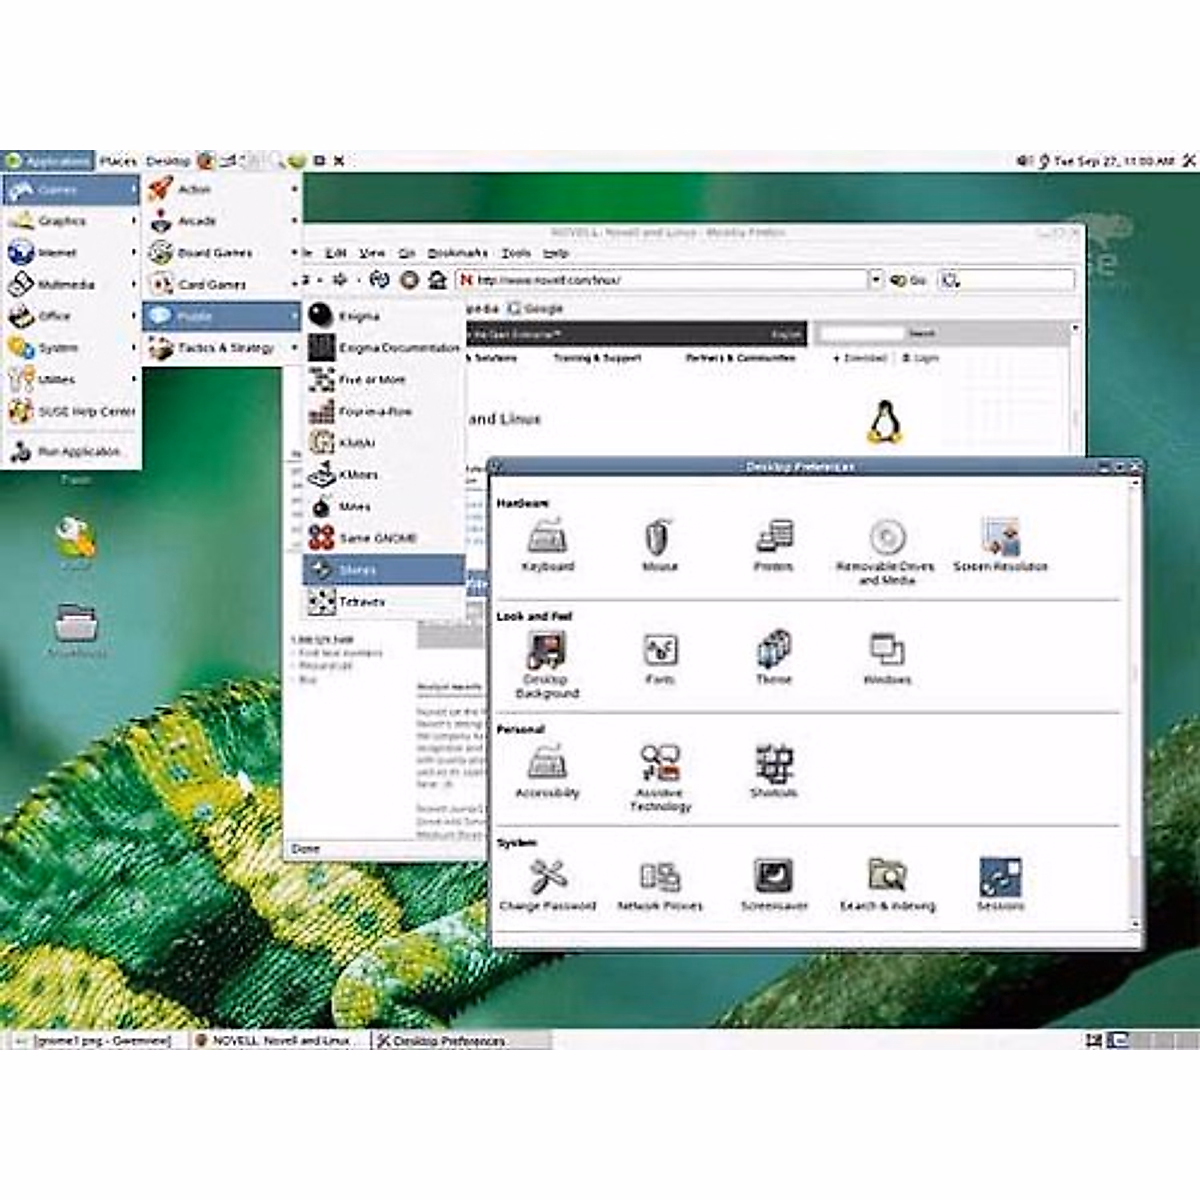Expand the Graphics submenu
The height and width of the screenshot is (1200, 1200).
(x=70, y=221)
